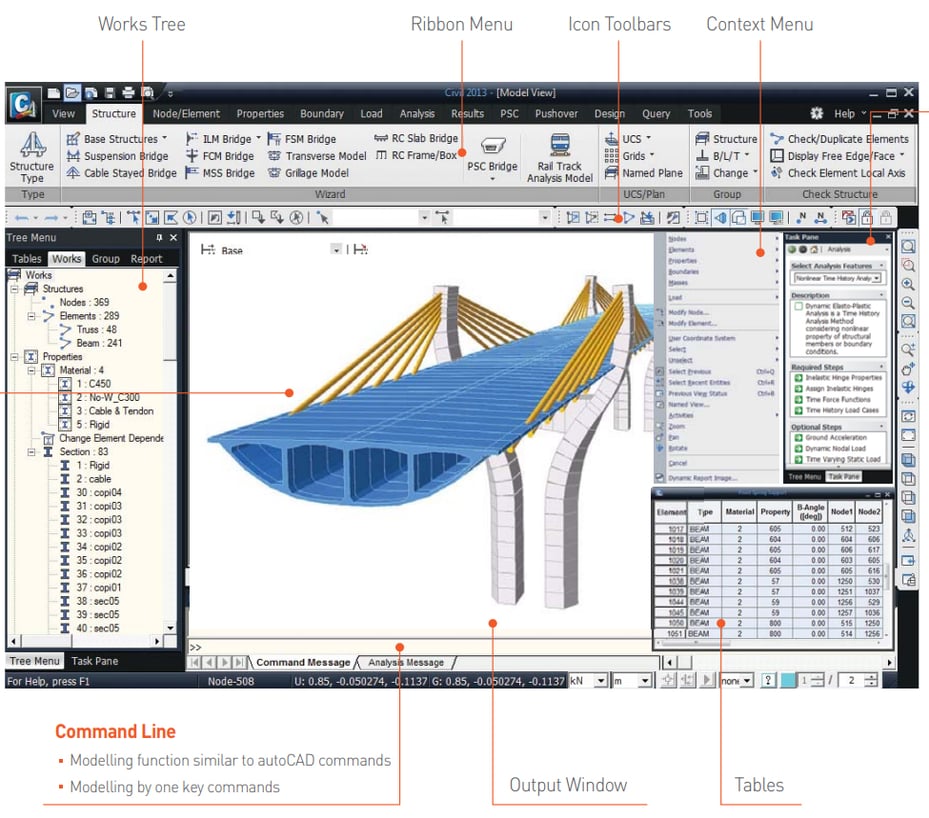The height and width of the screenshot is (818, 929).
Task: Click the Tree Menu vertical scrollbar down arrow
Action: coord(170,628)
